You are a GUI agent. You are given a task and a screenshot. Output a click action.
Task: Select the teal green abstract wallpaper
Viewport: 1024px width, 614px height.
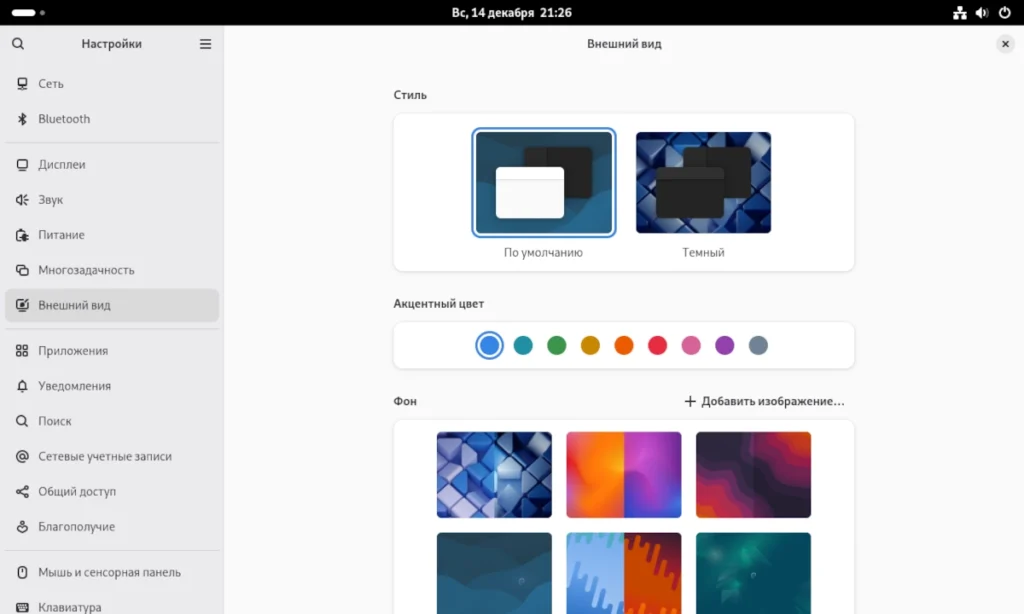coord(754,574)
